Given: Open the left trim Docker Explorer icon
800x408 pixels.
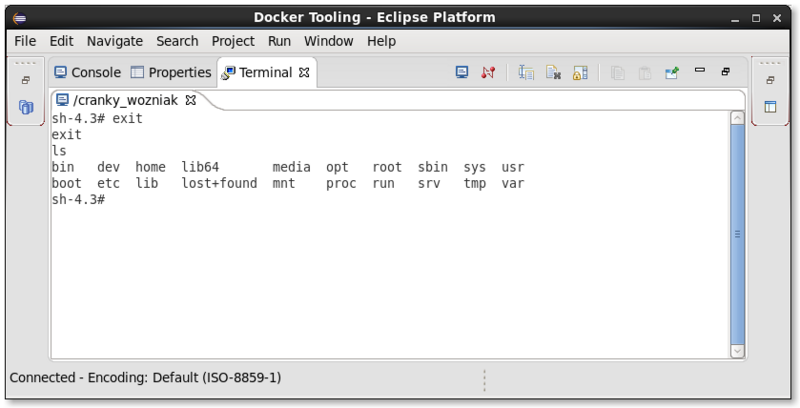Looking at the screenshot, I should click(x=26, y=107).
